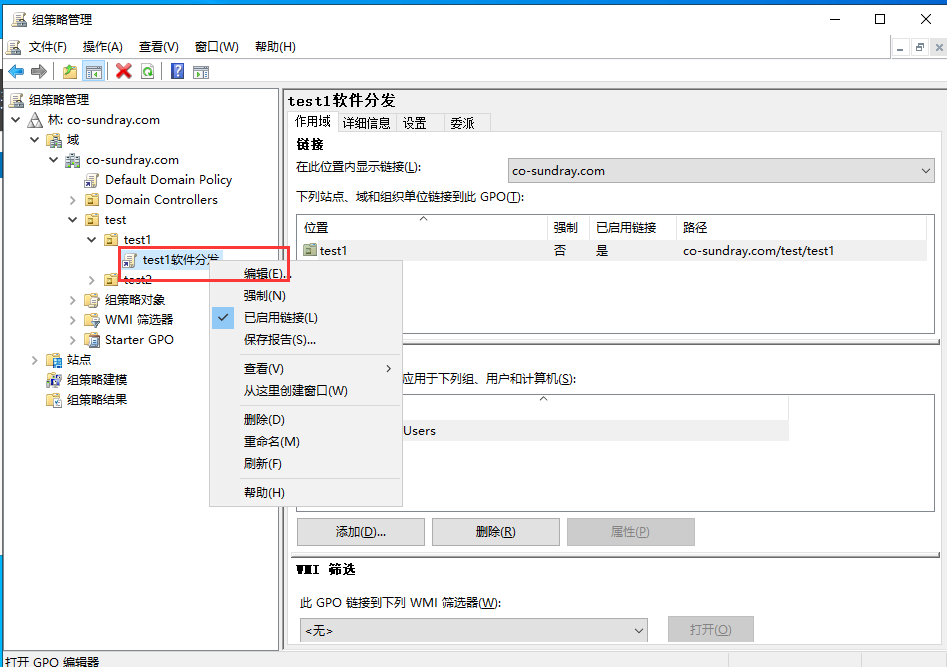Click the path co-sundray.com/test/test1 cell

pos(759,251)
